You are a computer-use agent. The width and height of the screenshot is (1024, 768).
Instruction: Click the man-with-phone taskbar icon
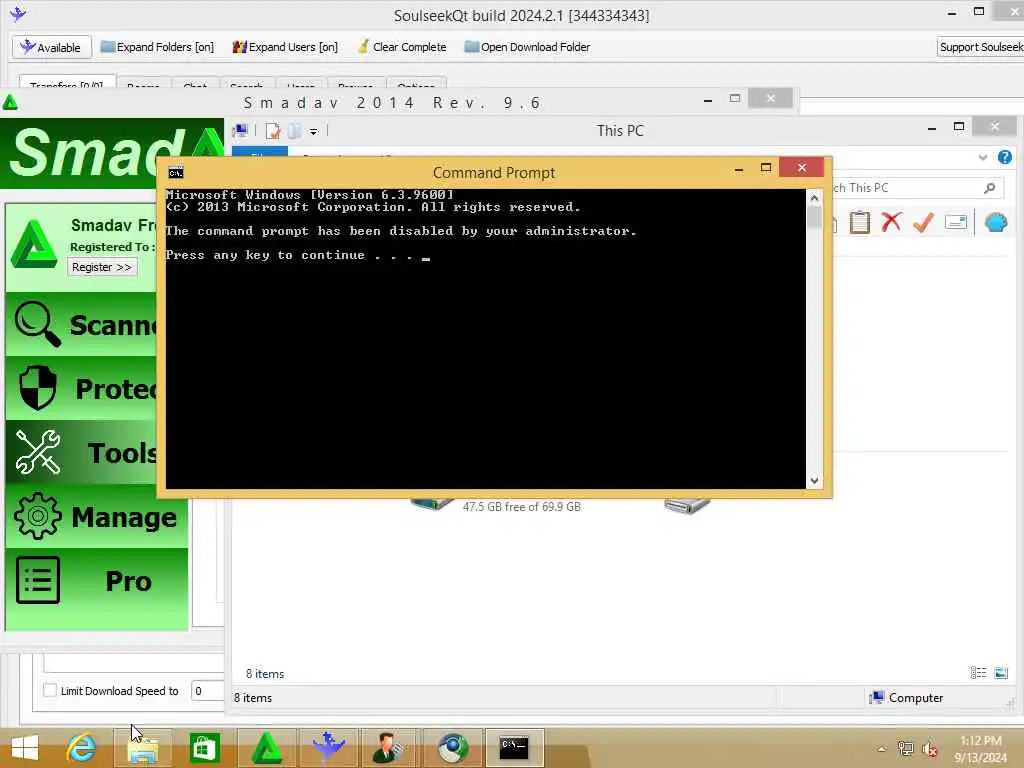[x=389, y=748]
